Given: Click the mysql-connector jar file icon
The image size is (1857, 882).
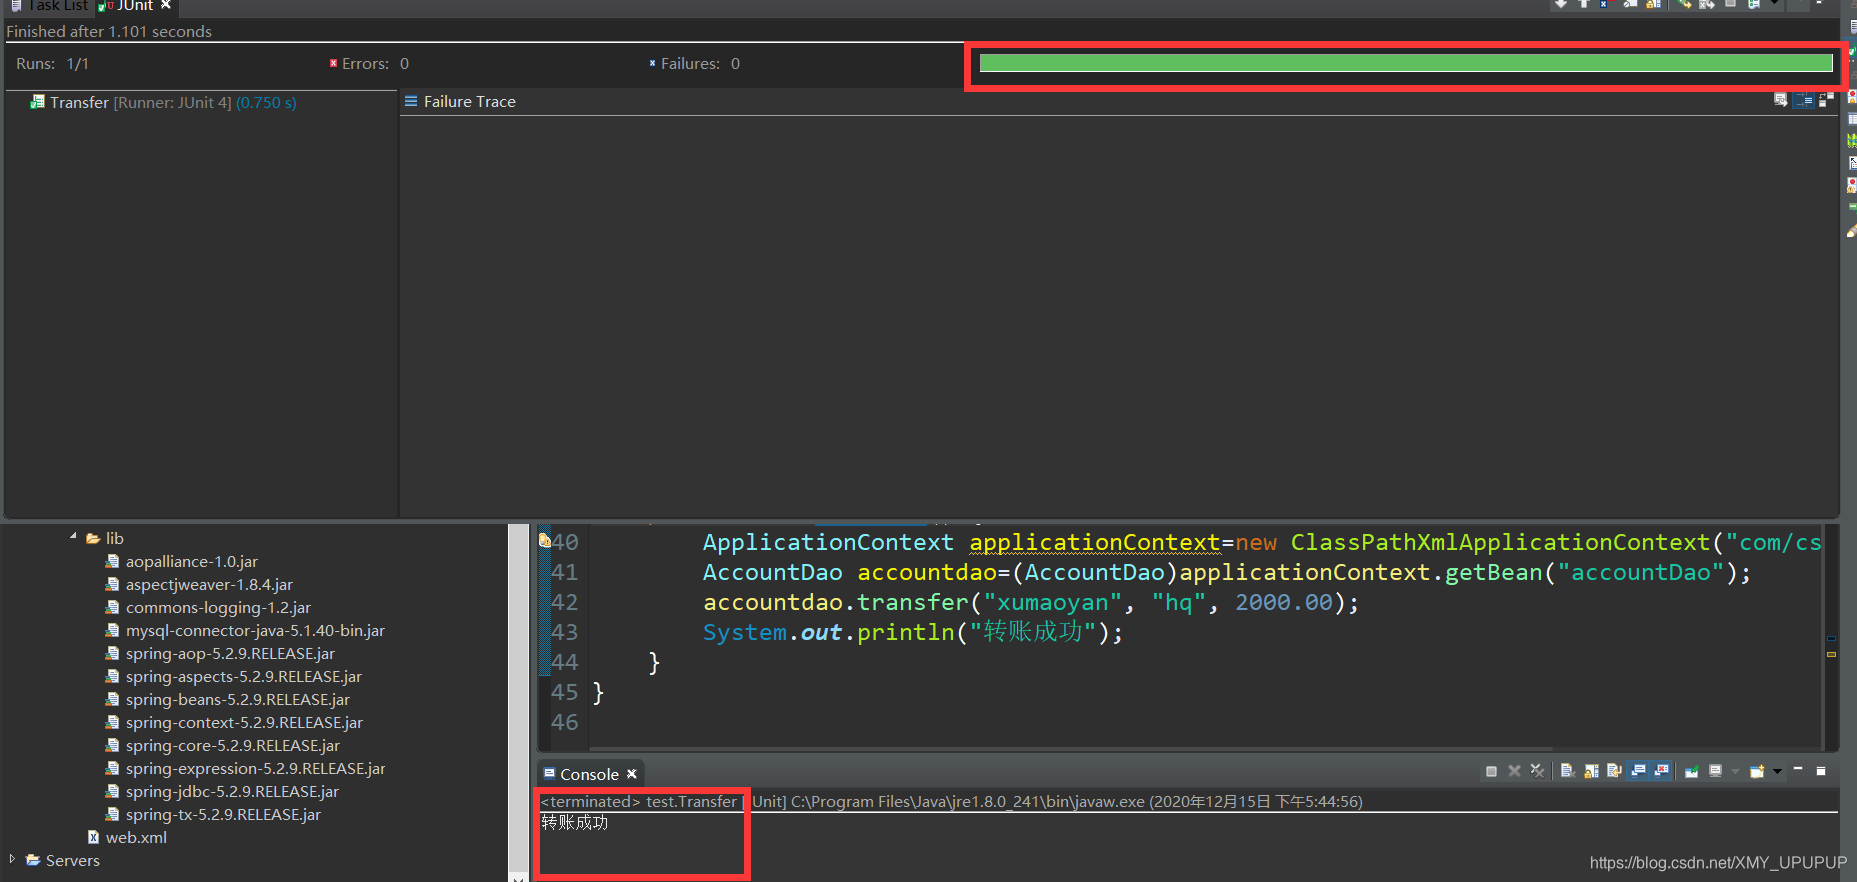Looking at the screenshot, I should 113,630.
